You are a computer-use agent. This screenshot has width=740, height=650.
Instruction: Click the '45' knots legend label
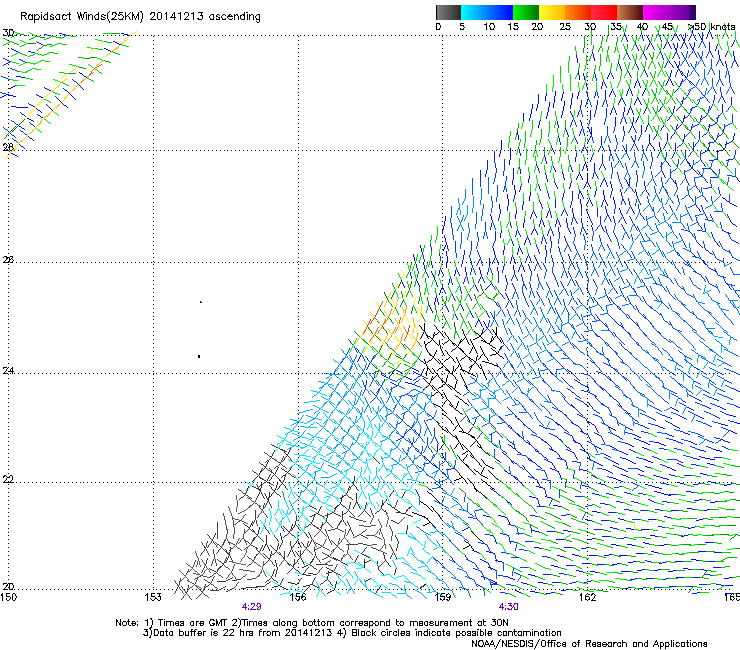(667, 27)
